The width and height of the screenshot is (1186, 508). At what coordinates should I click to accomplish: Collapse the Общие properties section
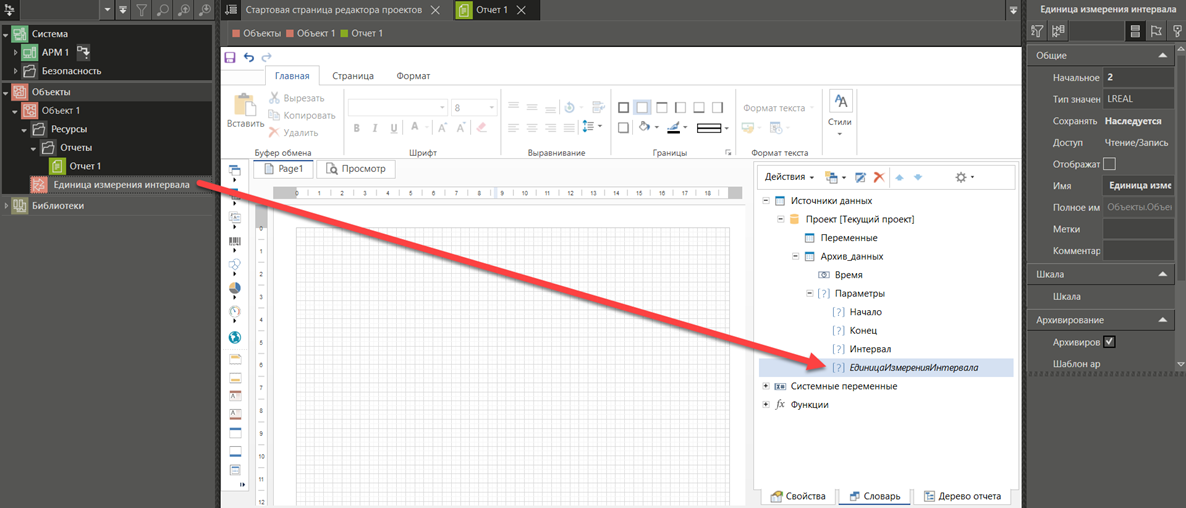point(1163,56)
